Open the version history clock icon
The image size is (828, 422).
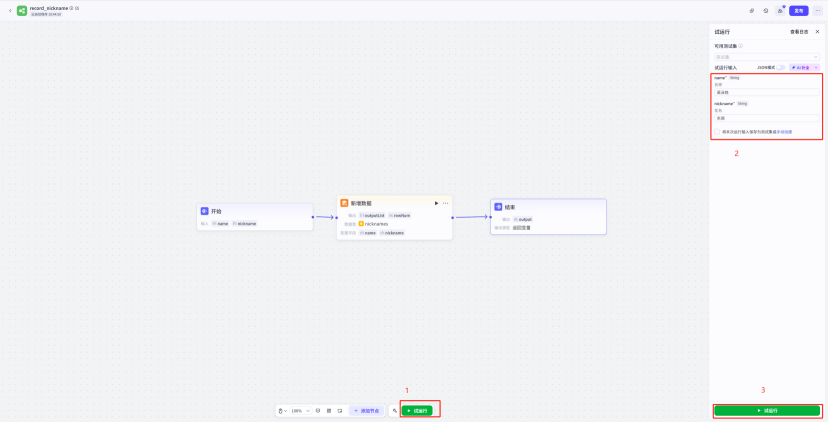point(766,11)
